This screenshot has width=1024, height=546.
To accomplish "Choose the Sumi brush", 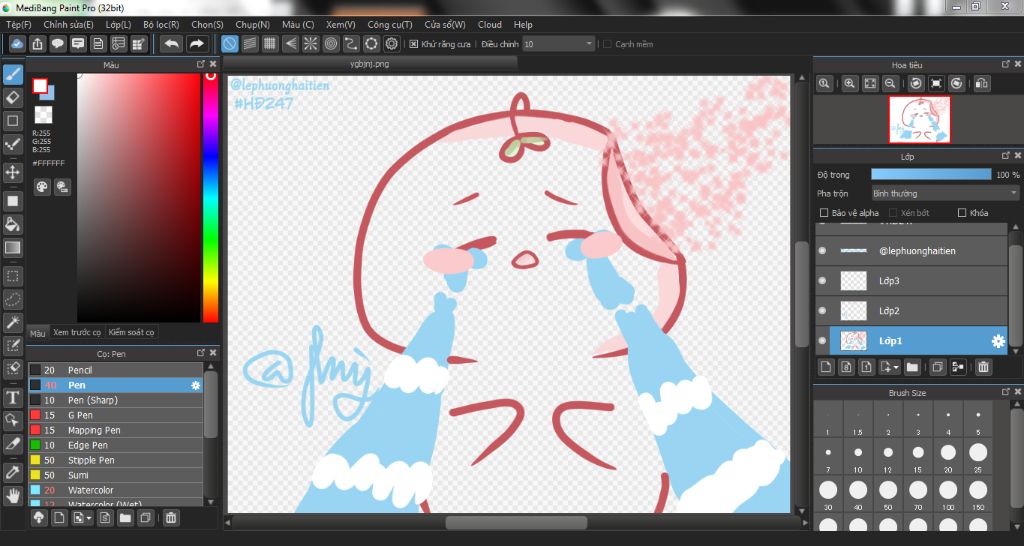I will (x=116, y=475).
